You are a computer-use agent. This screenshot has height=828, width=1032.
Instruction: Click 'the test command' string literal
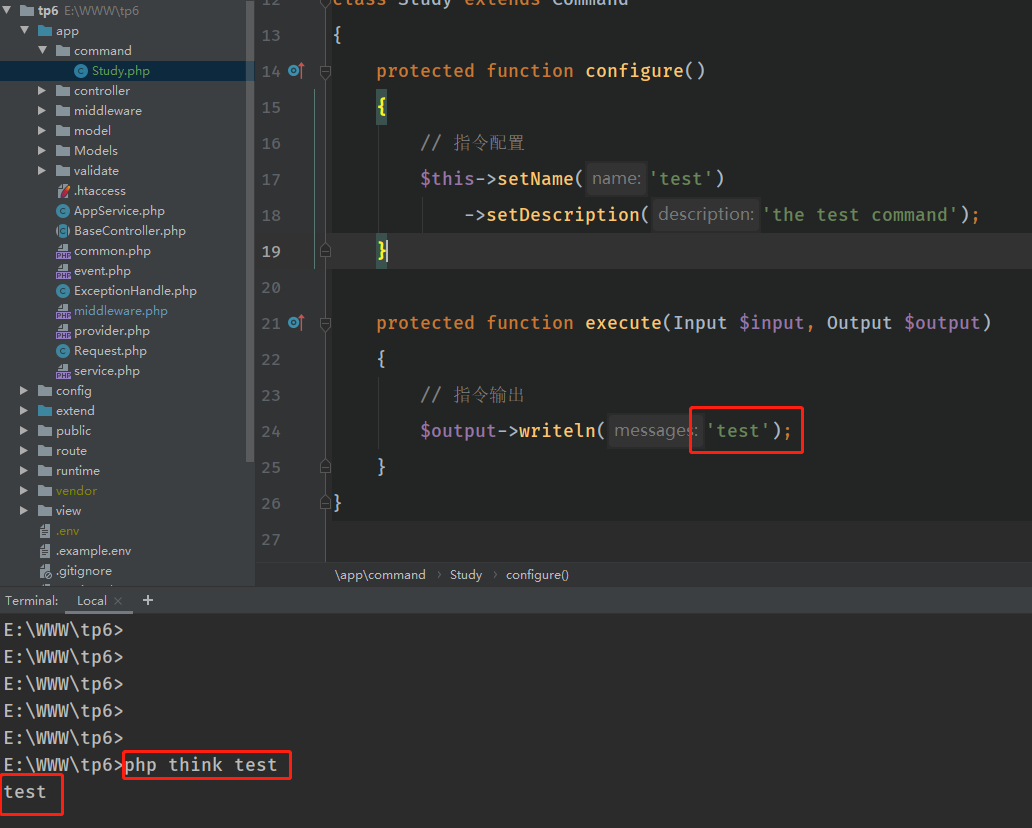[860, 215]
